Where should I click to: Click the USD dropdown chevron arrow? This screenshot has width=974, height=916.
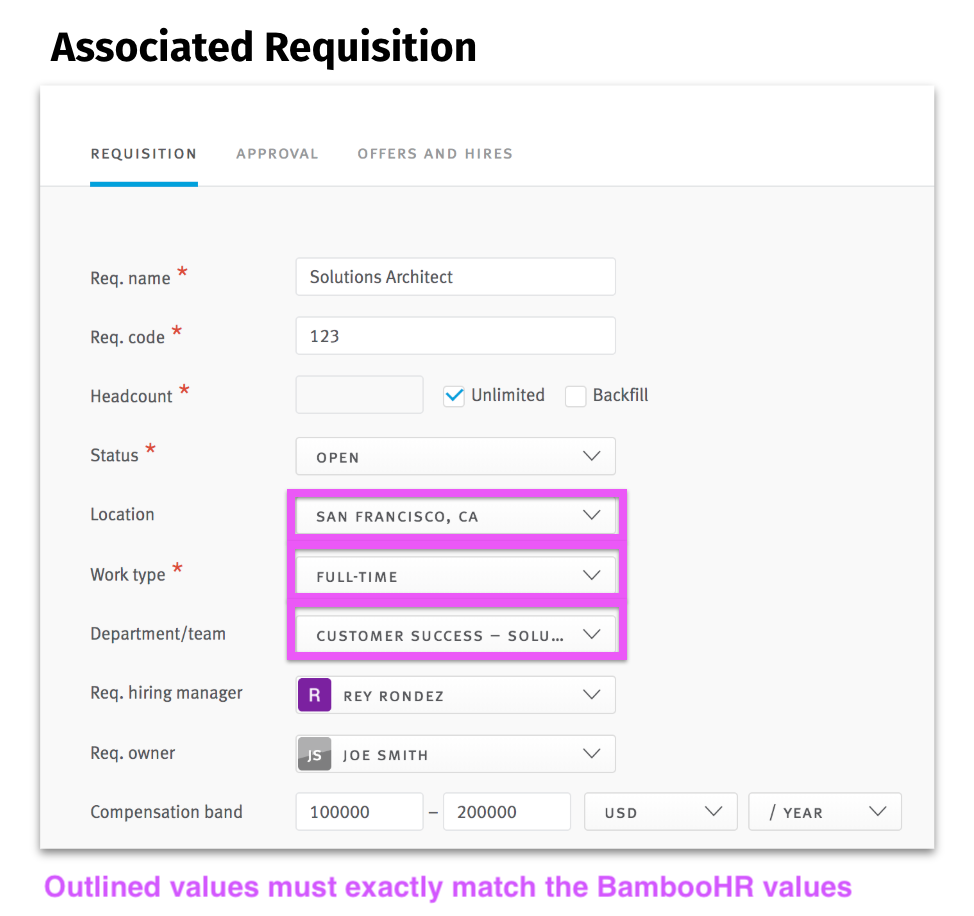pos(714,811)
